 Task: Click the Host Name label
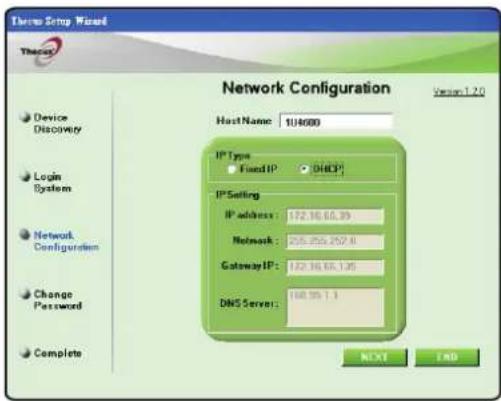(244, 120)
